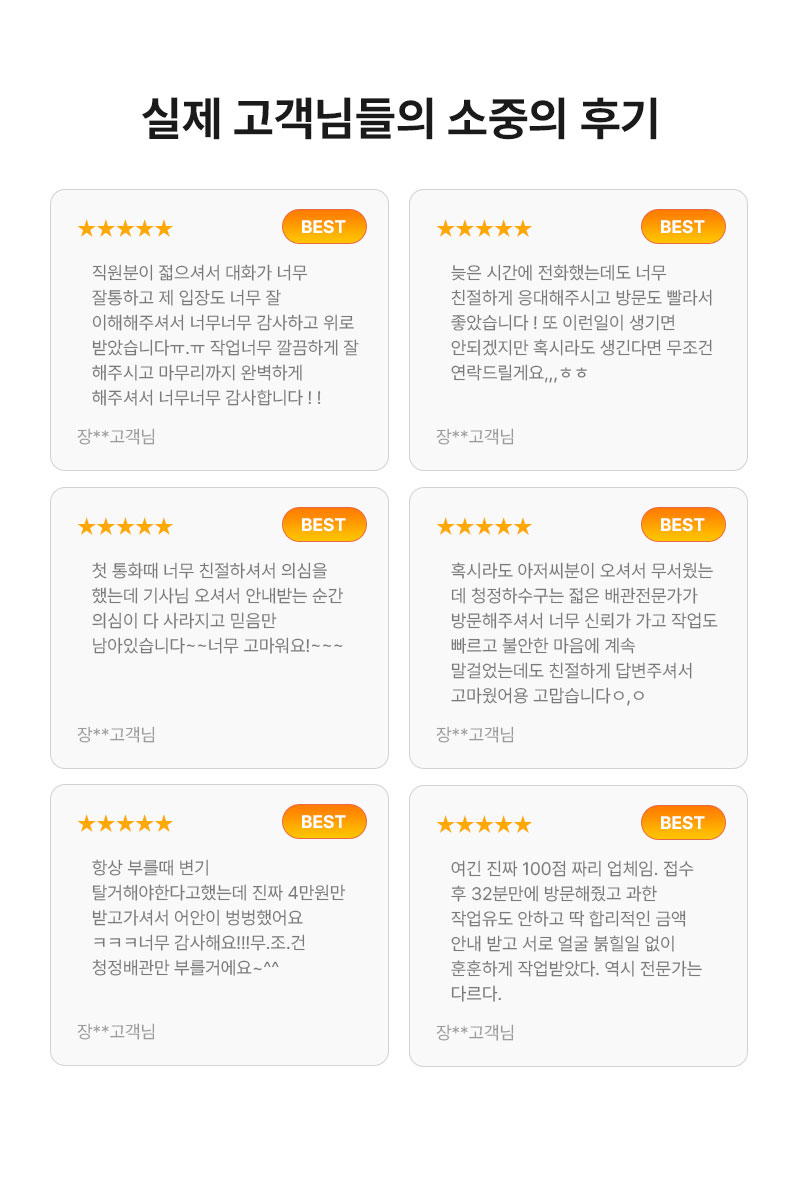Screen dimensions: 800x1183
Task: Click the '실제 고객님들의 소중의 후기' heading
Action: 399,120
